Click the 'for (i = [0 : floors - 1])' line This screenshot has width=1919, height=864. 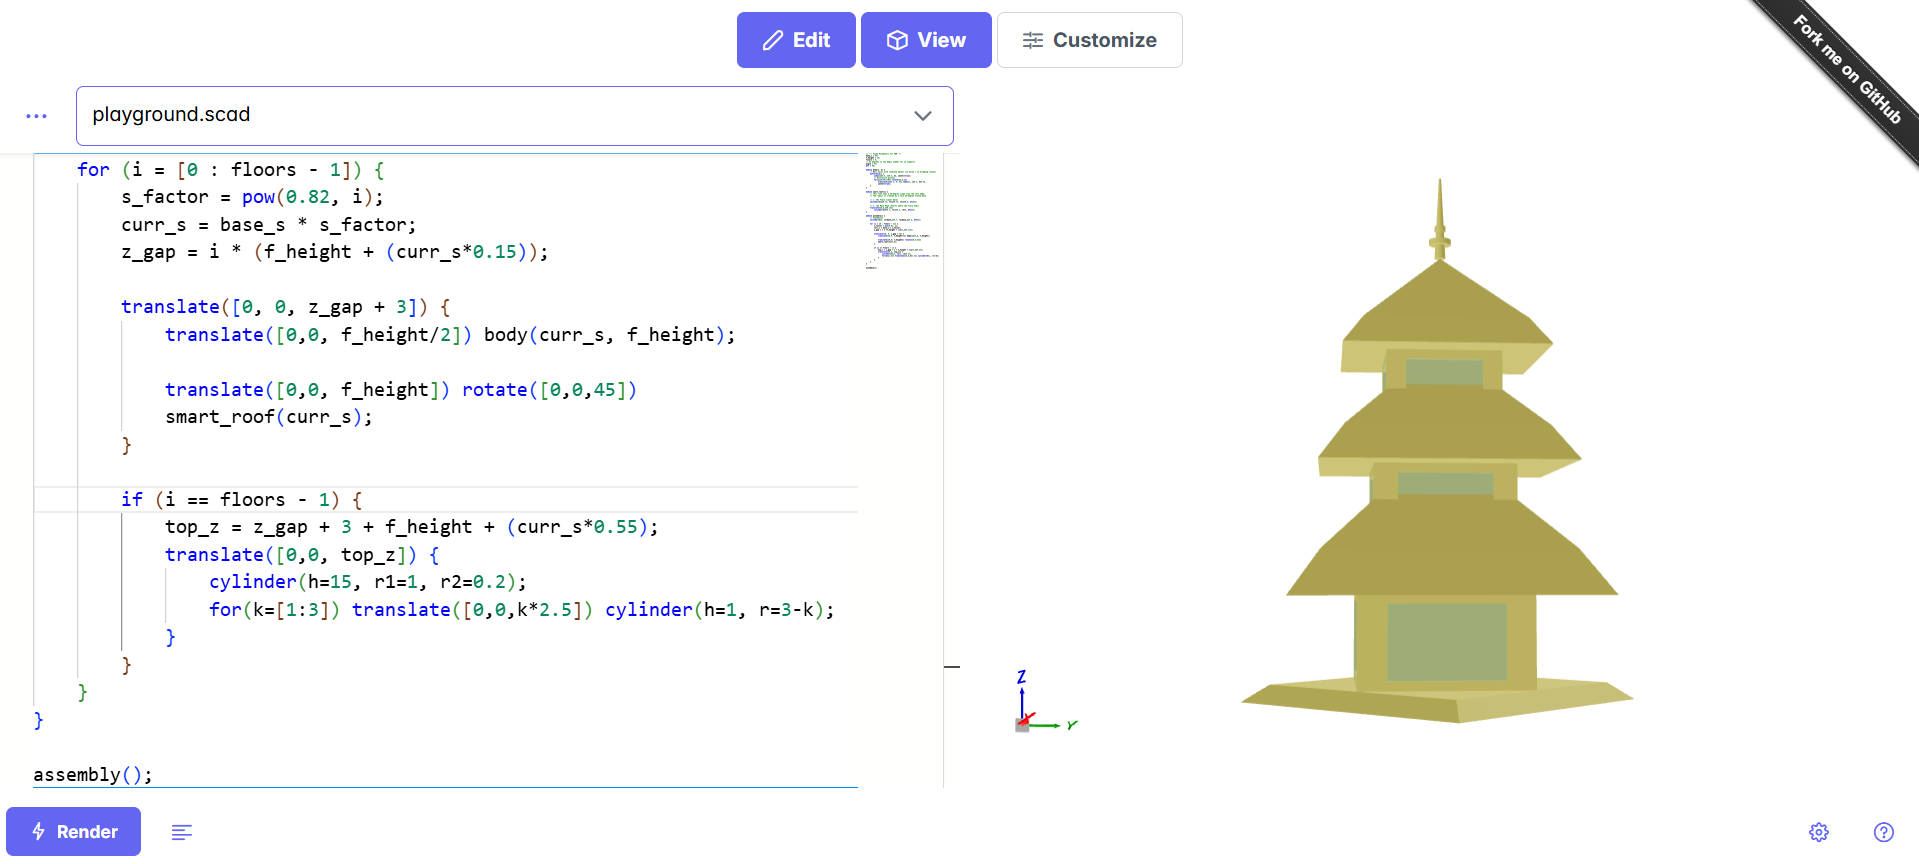coord(231,170)
